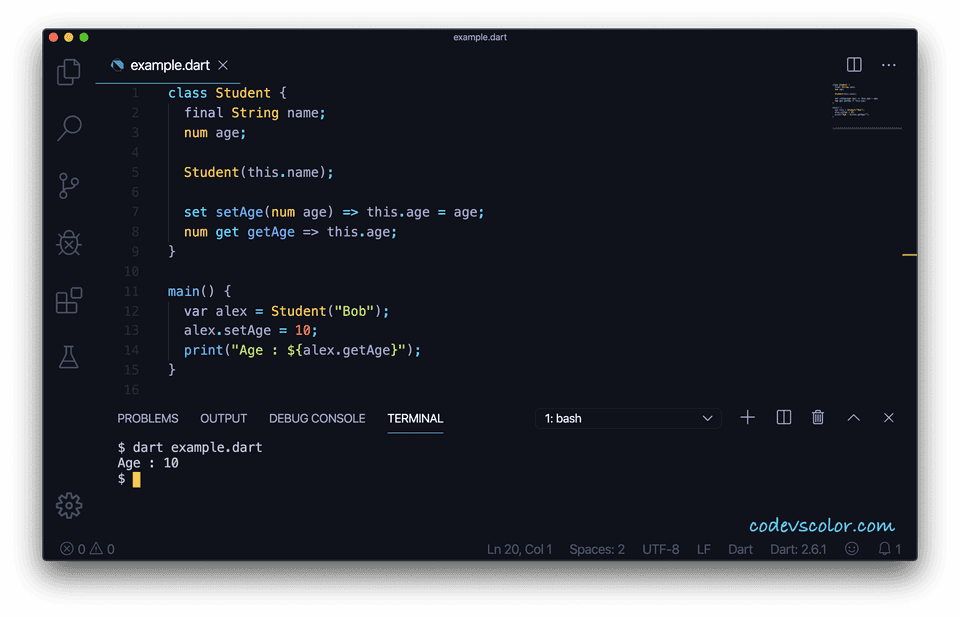Split the editor using the top-right icon
The height and width of the screenshot is (617, 960).
(854, 64)
